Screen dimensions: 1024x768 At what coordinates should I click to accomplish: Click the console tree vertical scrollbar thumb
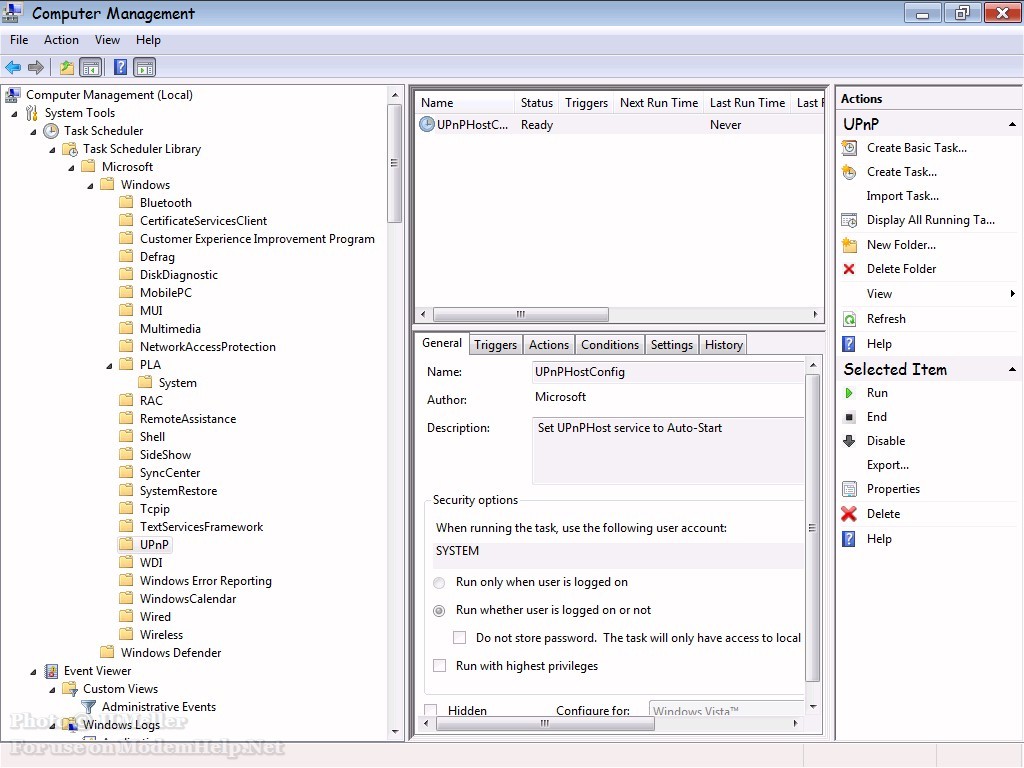coord(394,163)
